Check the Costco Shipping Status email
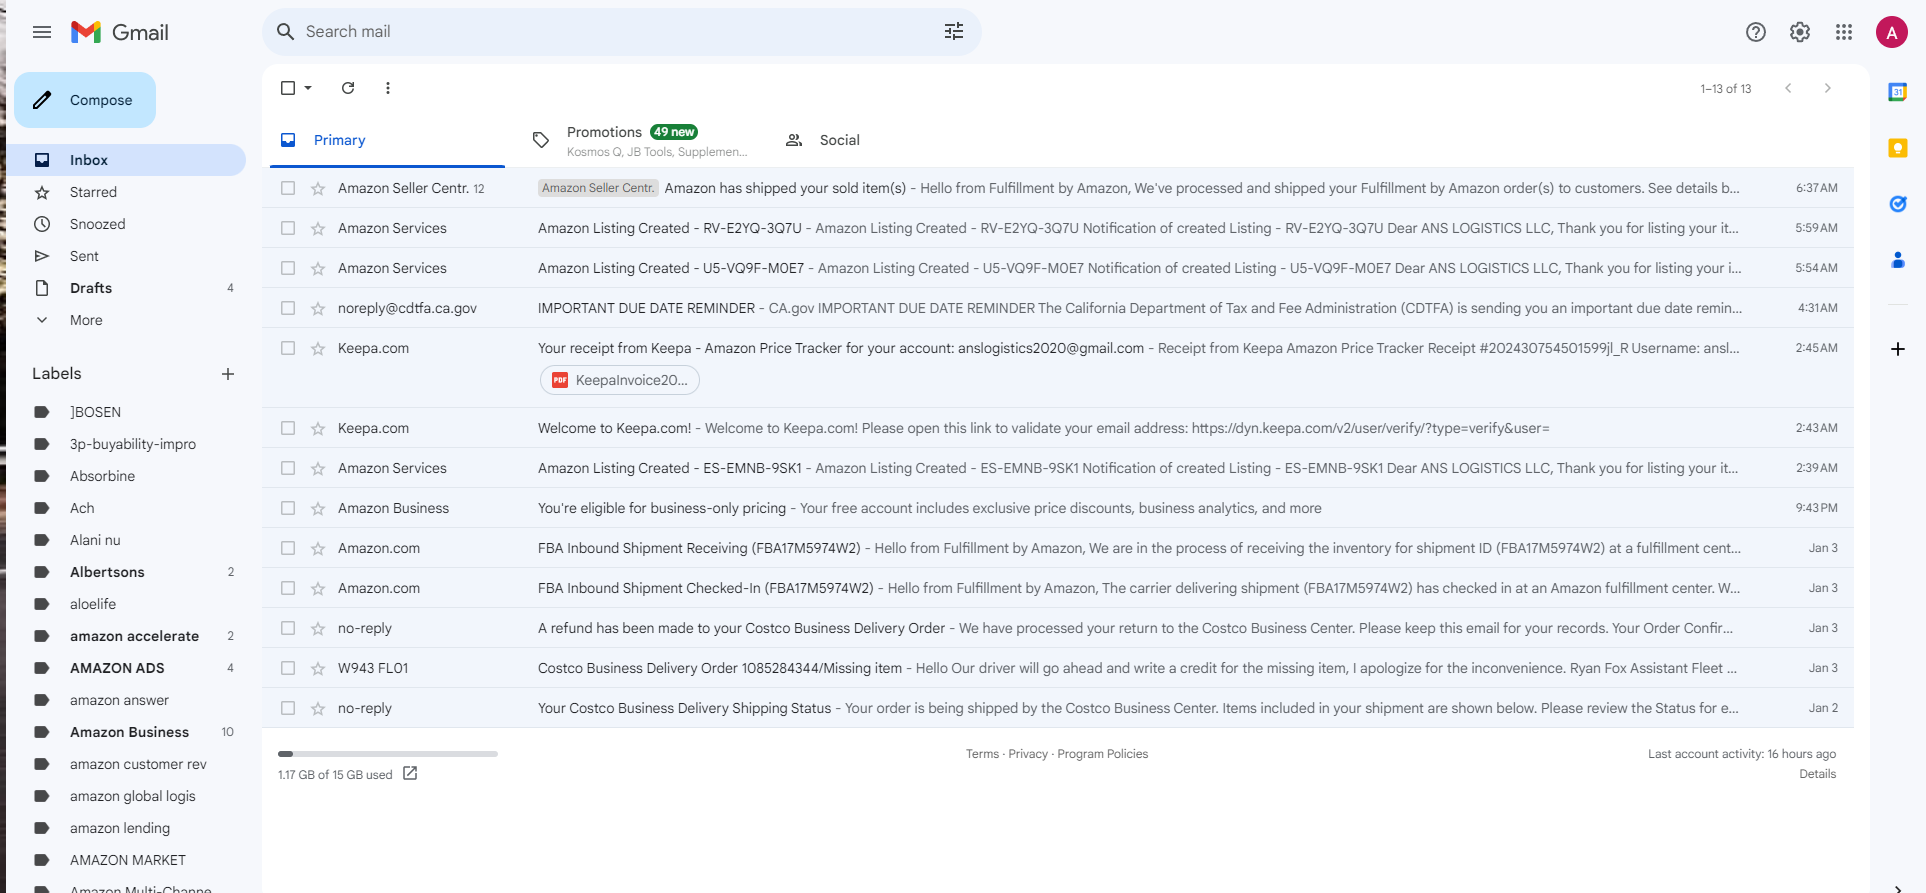1926x893 pixels. (x=288, y=708)
